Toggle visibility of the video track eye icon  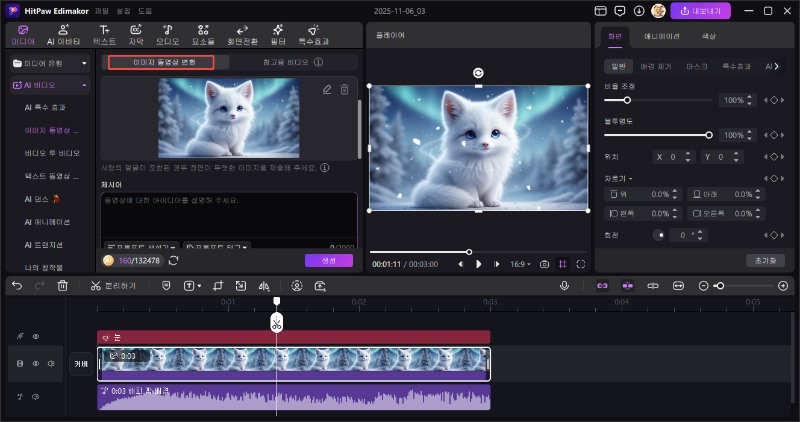click(x=36, y=363)
